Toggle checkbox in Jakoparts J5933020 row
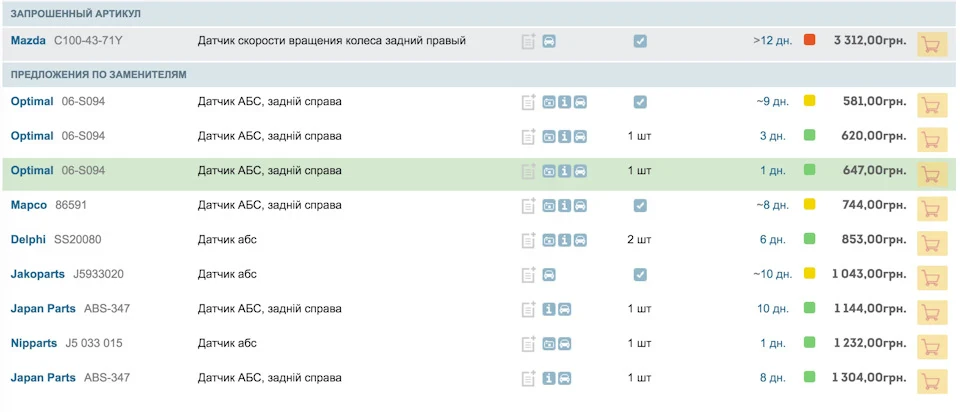The height and width of the screenshot is (412, 960). coord(640,275)
